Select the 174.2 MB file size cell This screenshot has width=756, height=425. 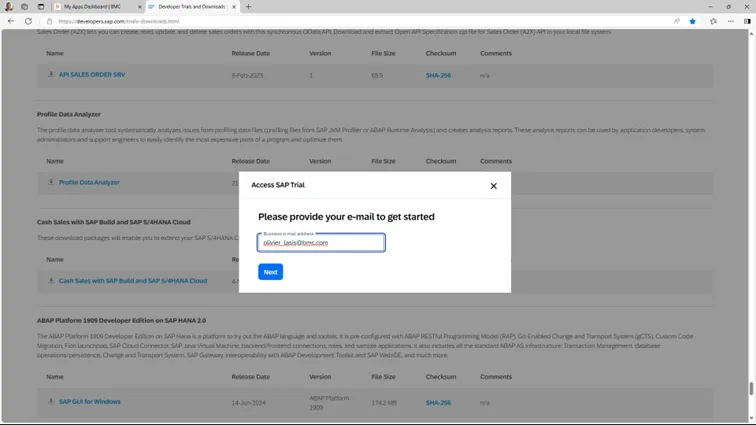point(384,402)
